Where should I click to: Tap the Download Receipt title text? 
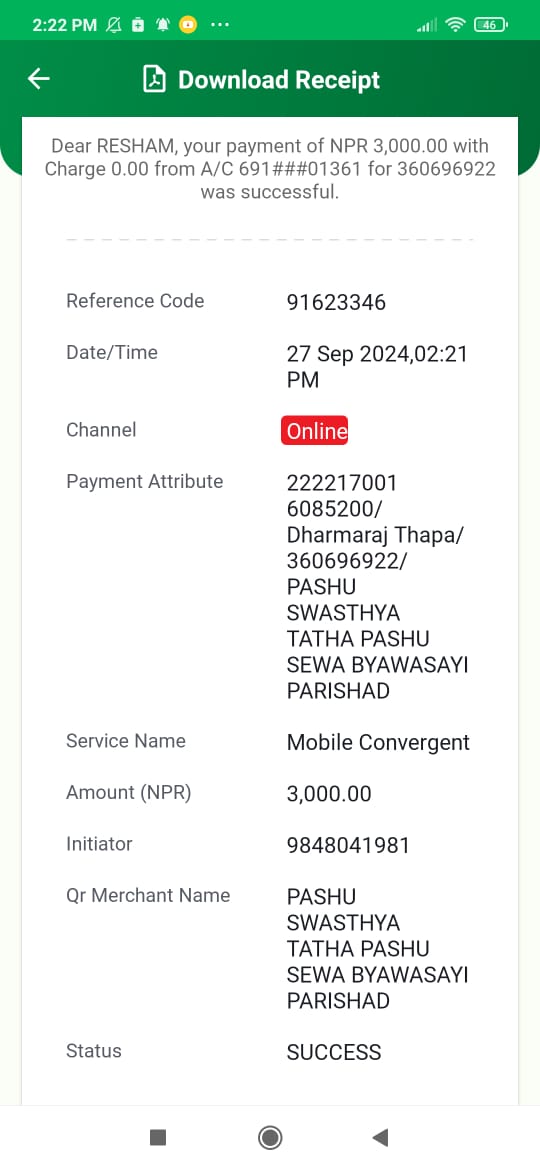279,80
